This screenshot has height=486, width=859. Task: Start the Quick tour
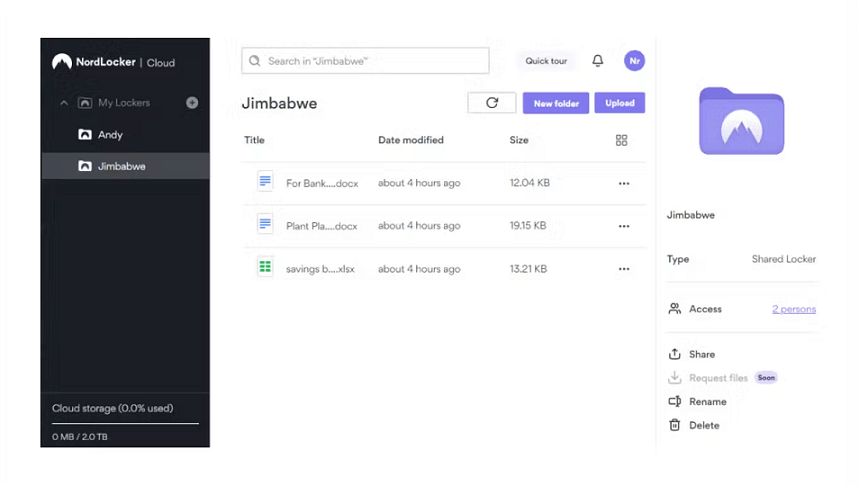[x=546, y=61]
